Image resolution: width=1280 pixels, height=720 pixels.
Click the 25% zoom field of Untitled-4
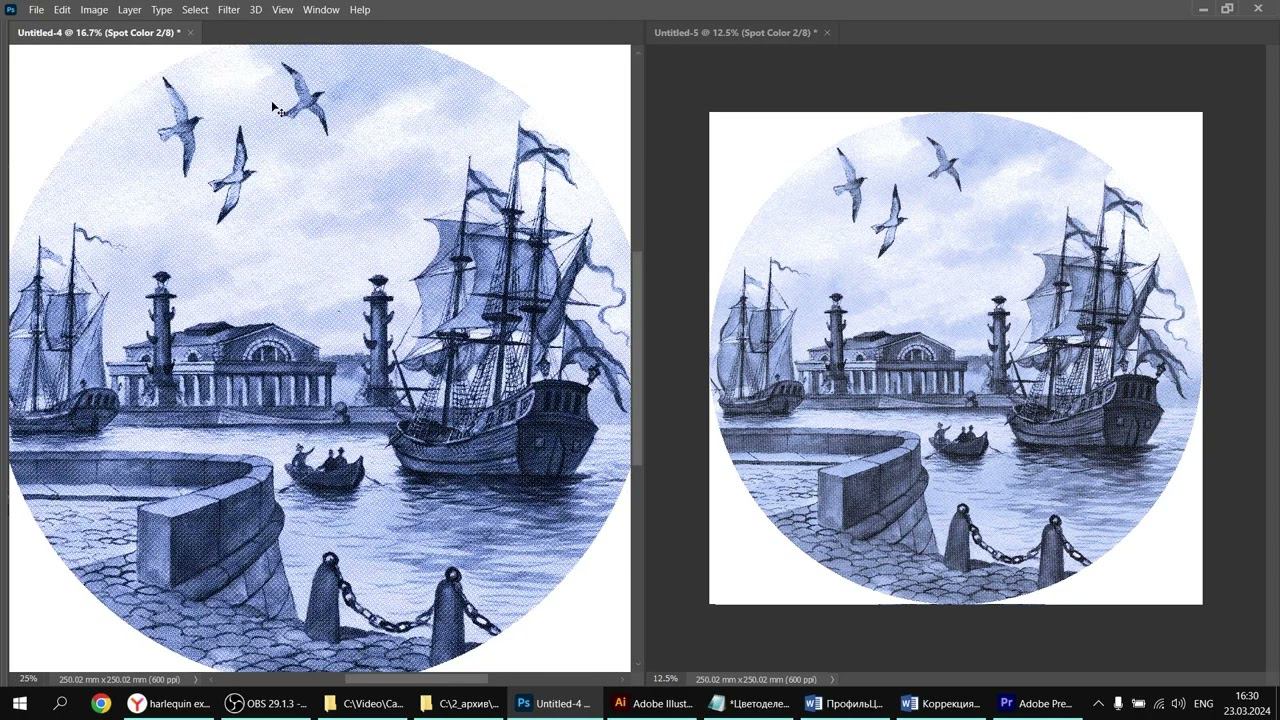[28, 679]
